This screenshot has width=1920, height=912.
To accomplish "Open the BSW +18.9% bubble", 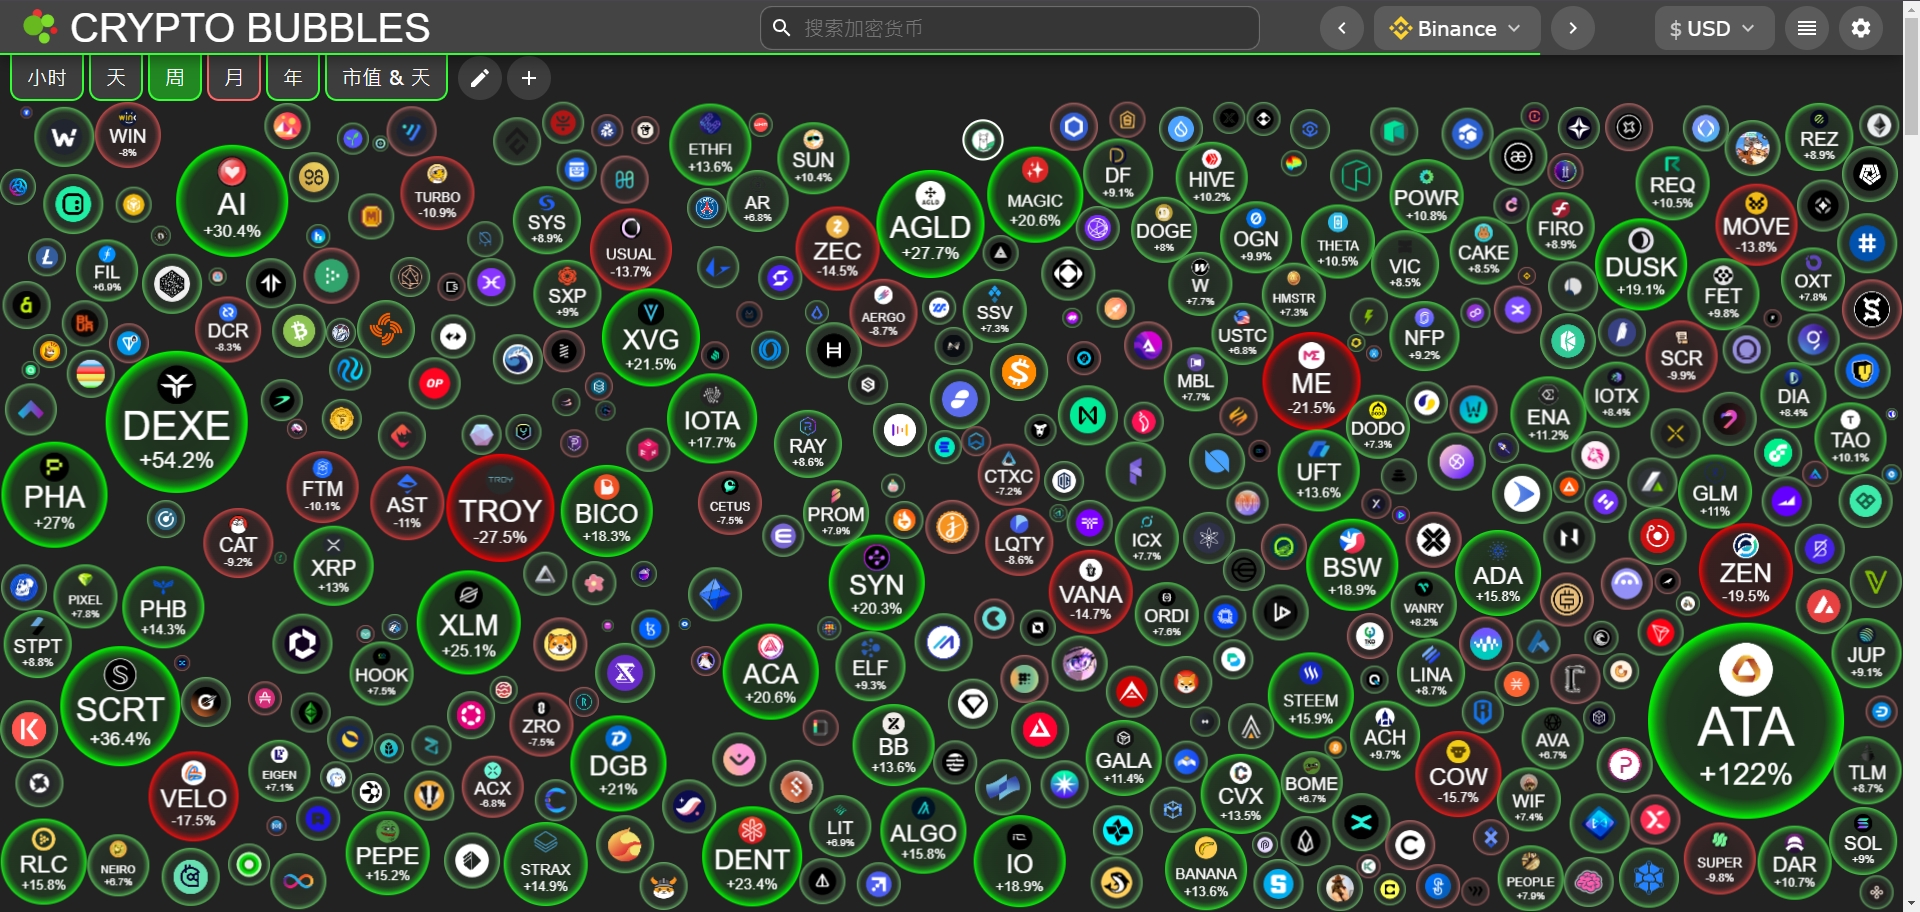I will (1352, 565).
